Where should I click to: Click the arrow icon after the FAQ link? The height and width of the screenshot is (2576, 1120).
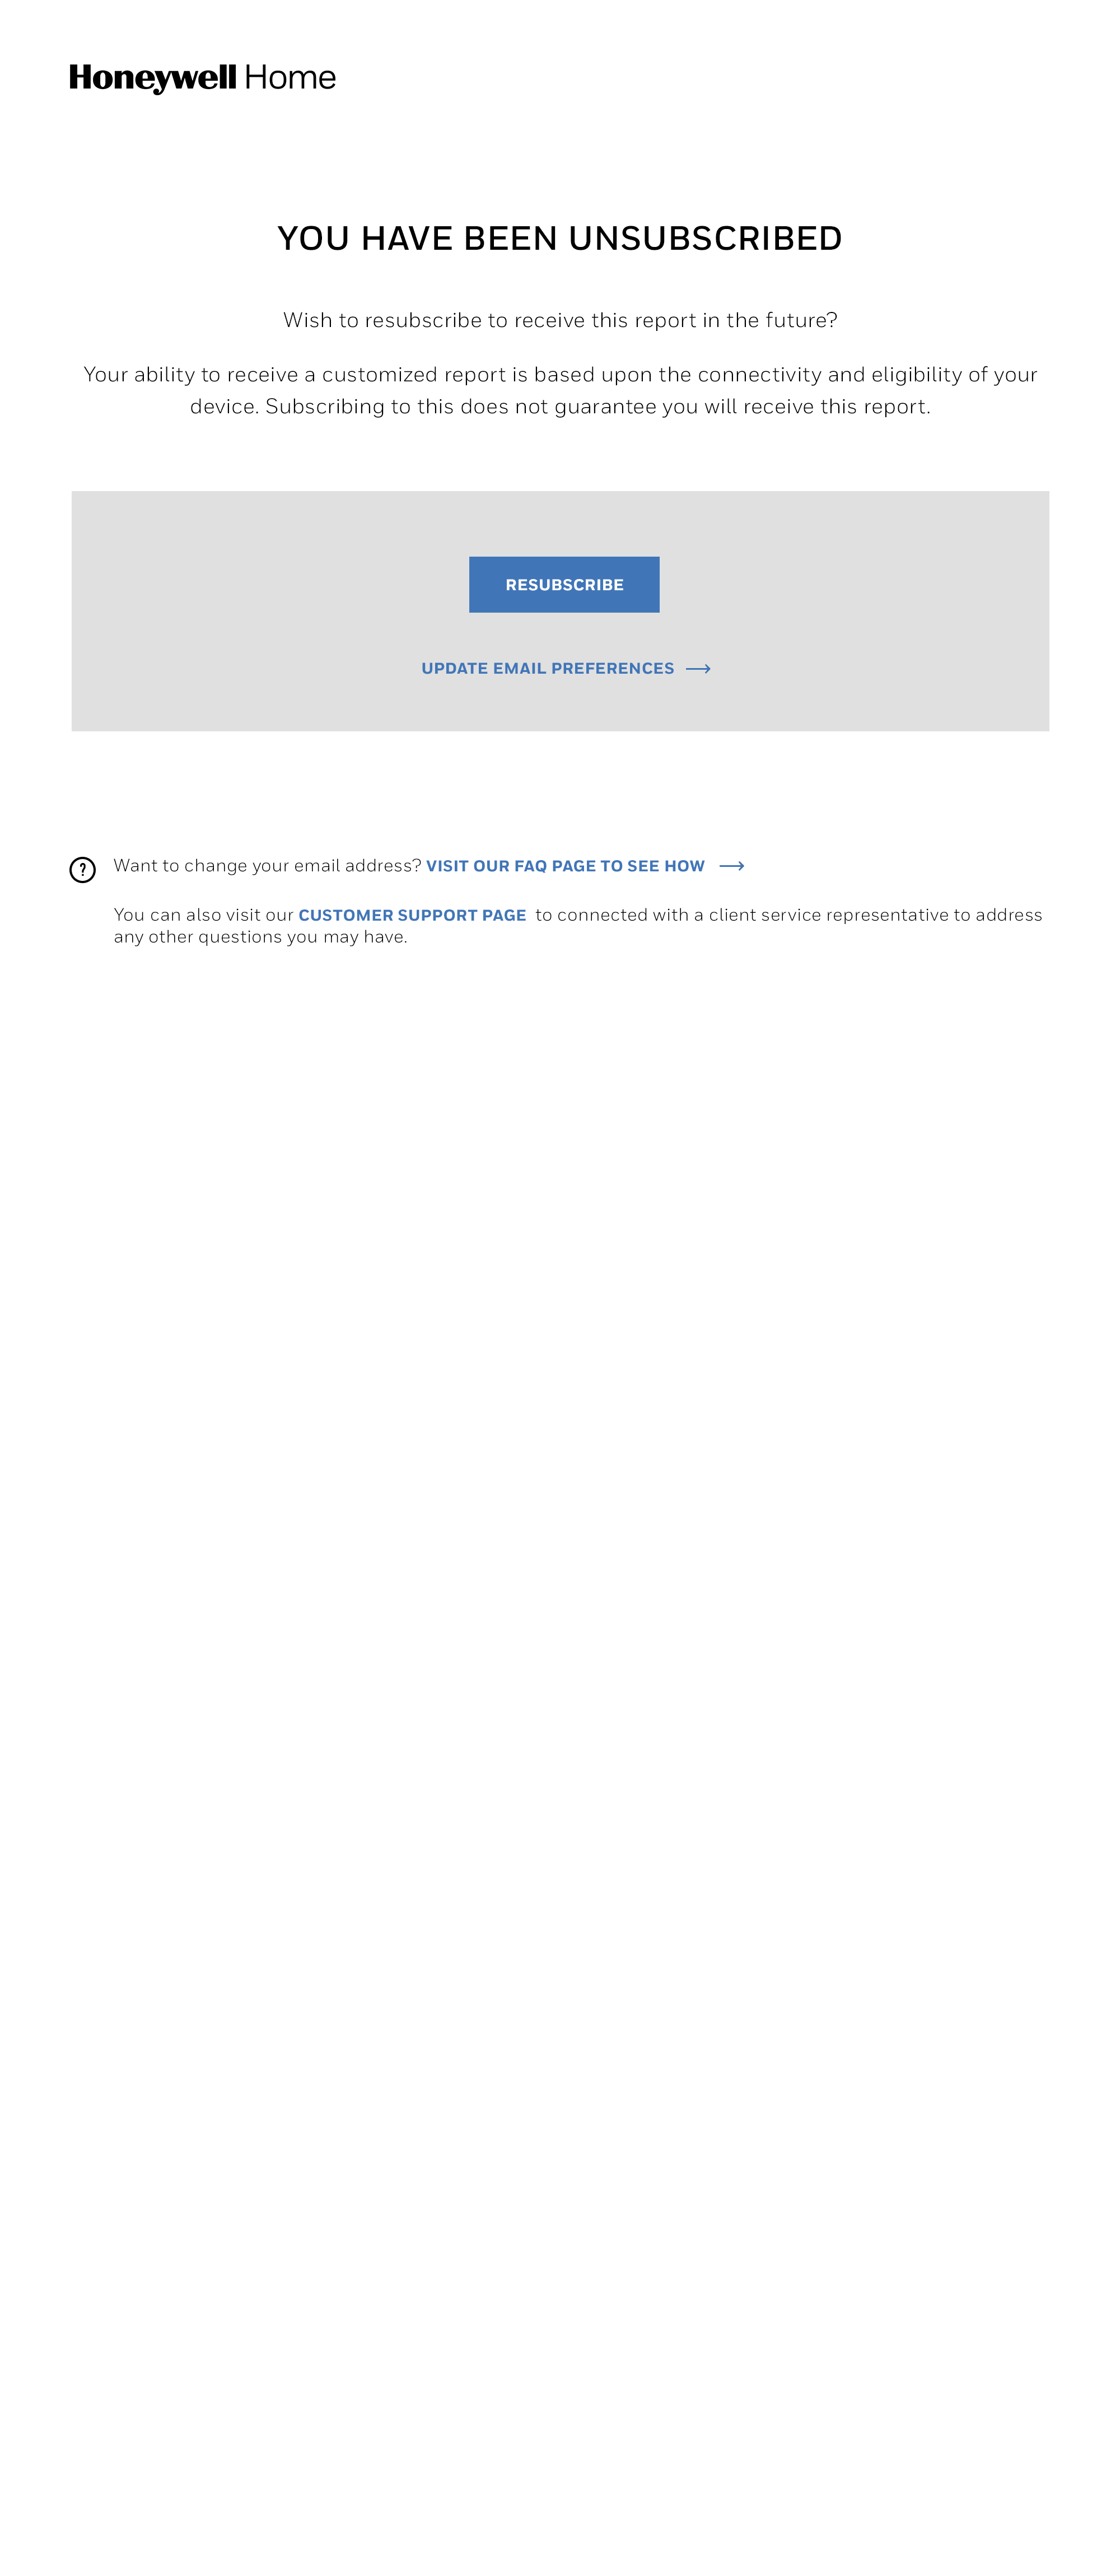click(732, 866)
